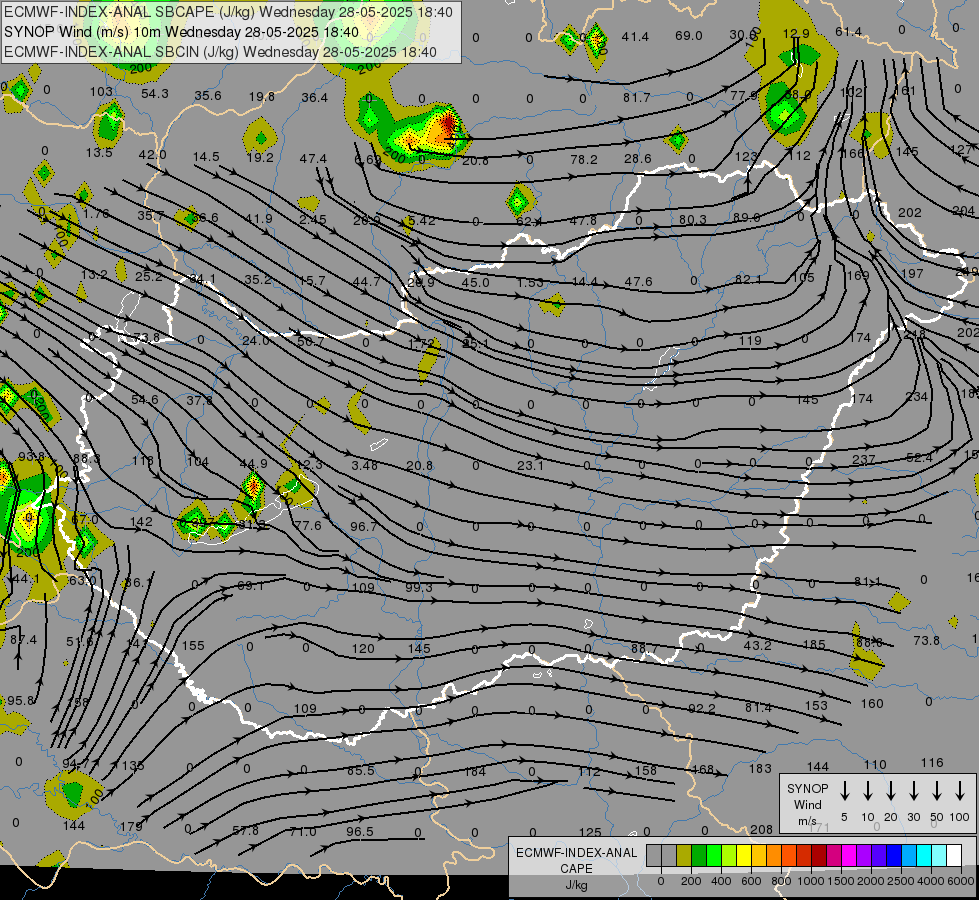
Task: Pick the white swatch ending the CAPE legend
Action: point(954,856)
